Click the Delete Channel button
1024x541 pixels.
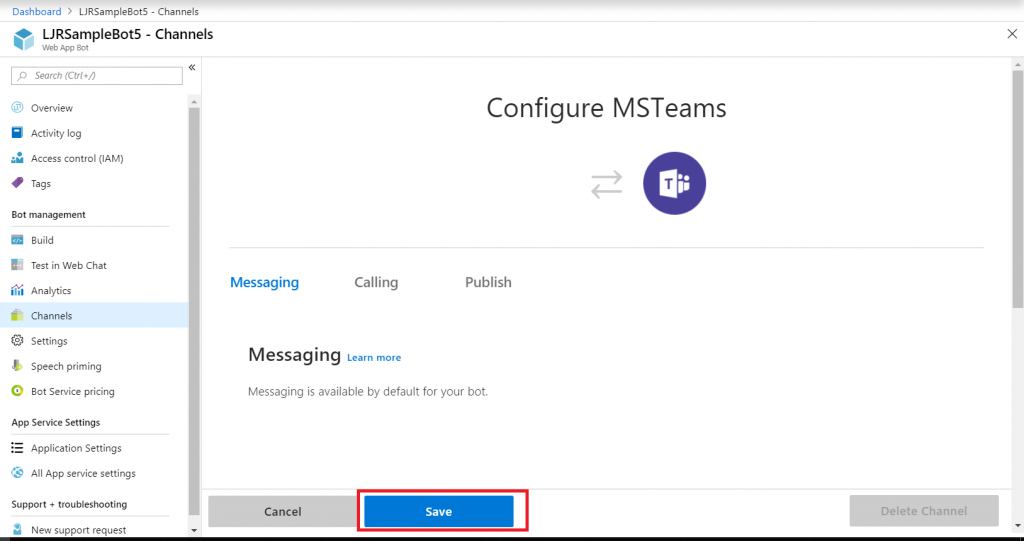click(x=924, y=511)
